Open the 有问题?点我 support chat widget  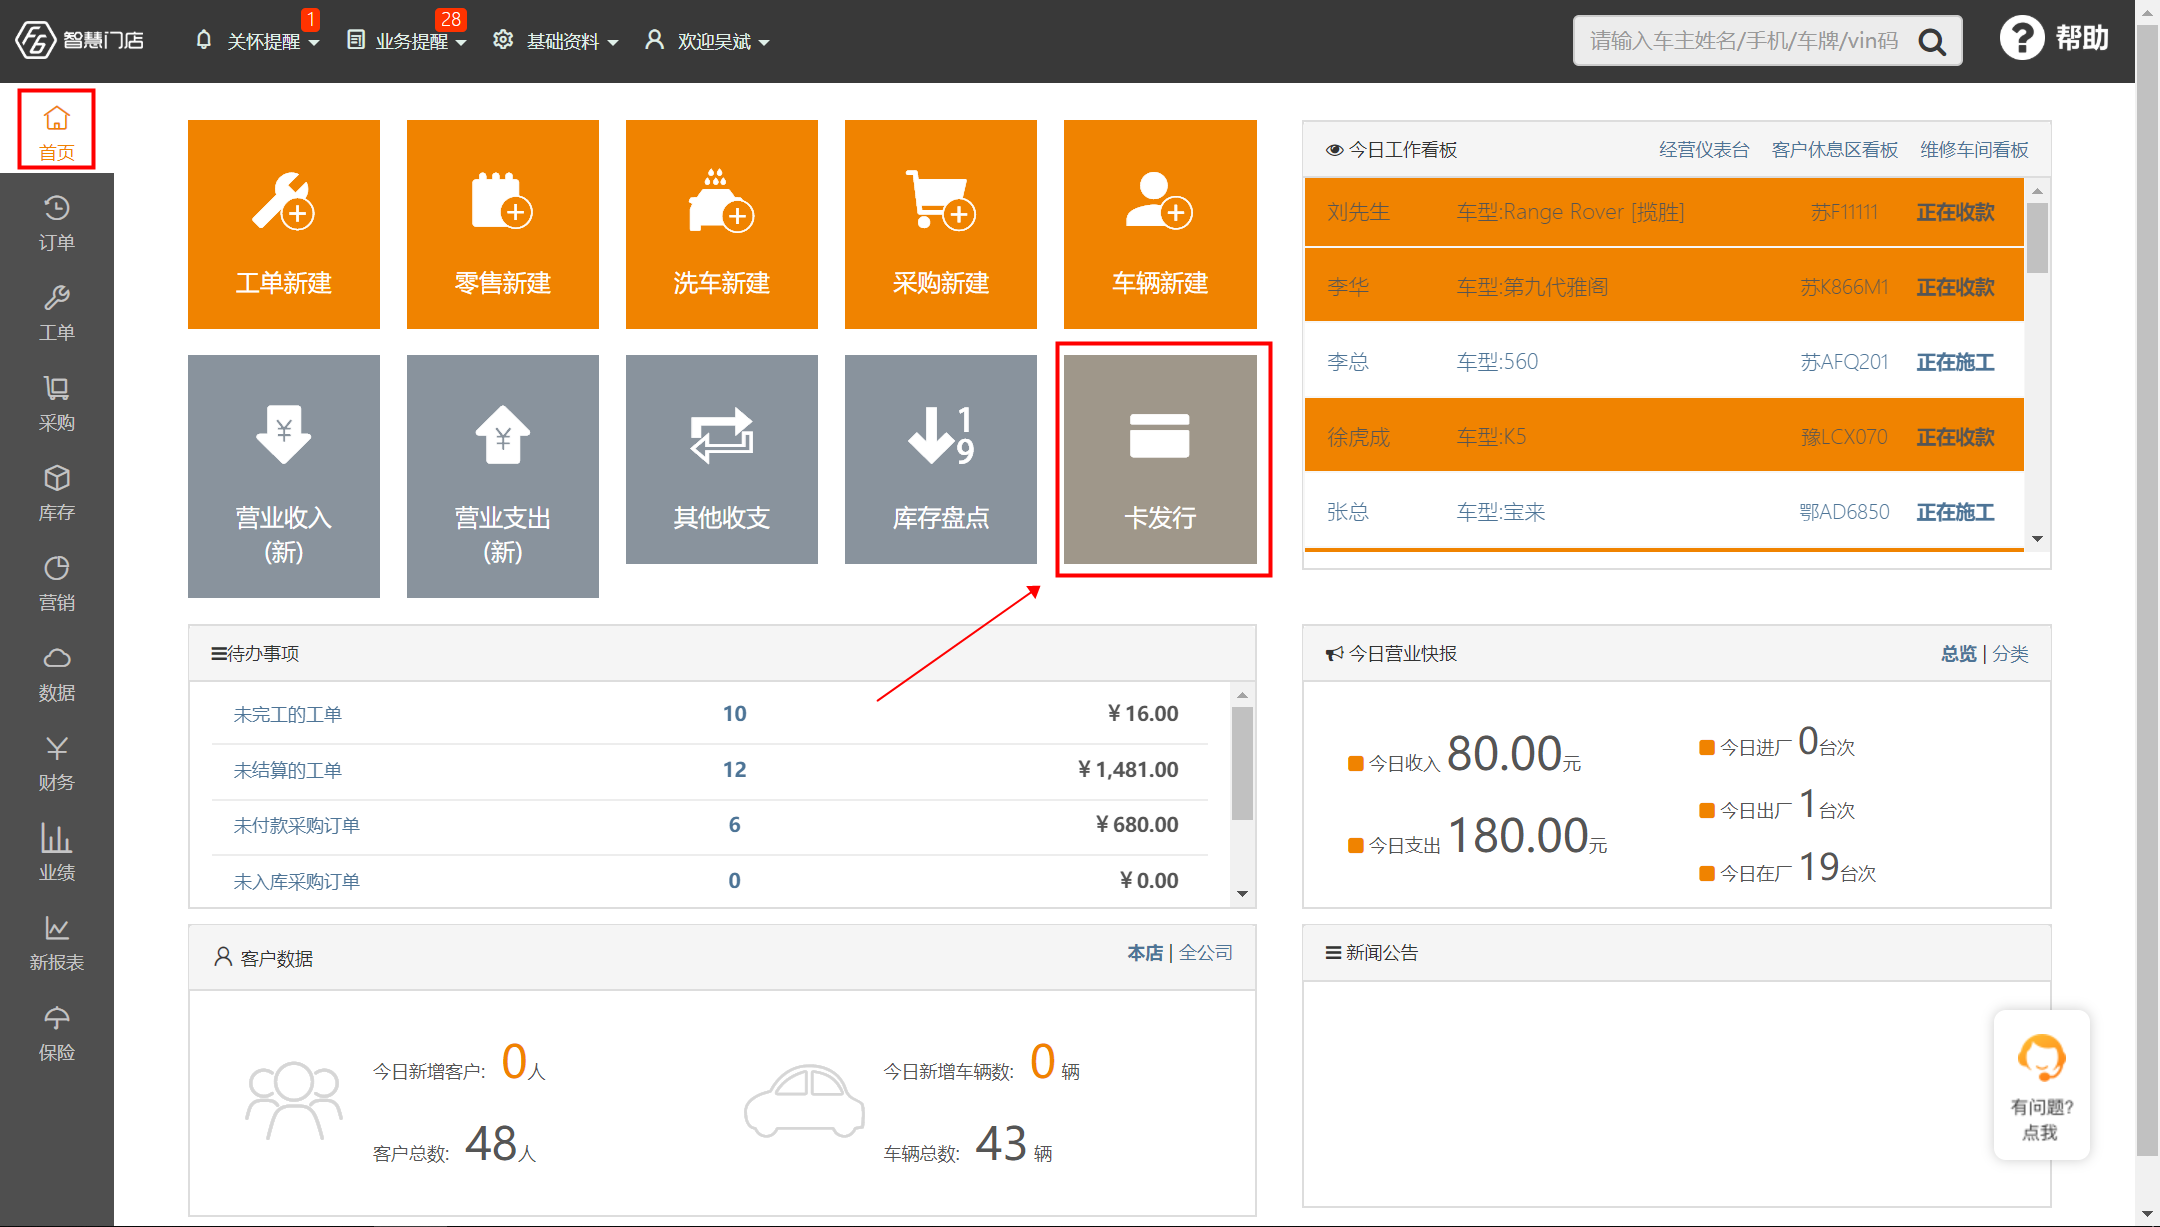2041,1085
